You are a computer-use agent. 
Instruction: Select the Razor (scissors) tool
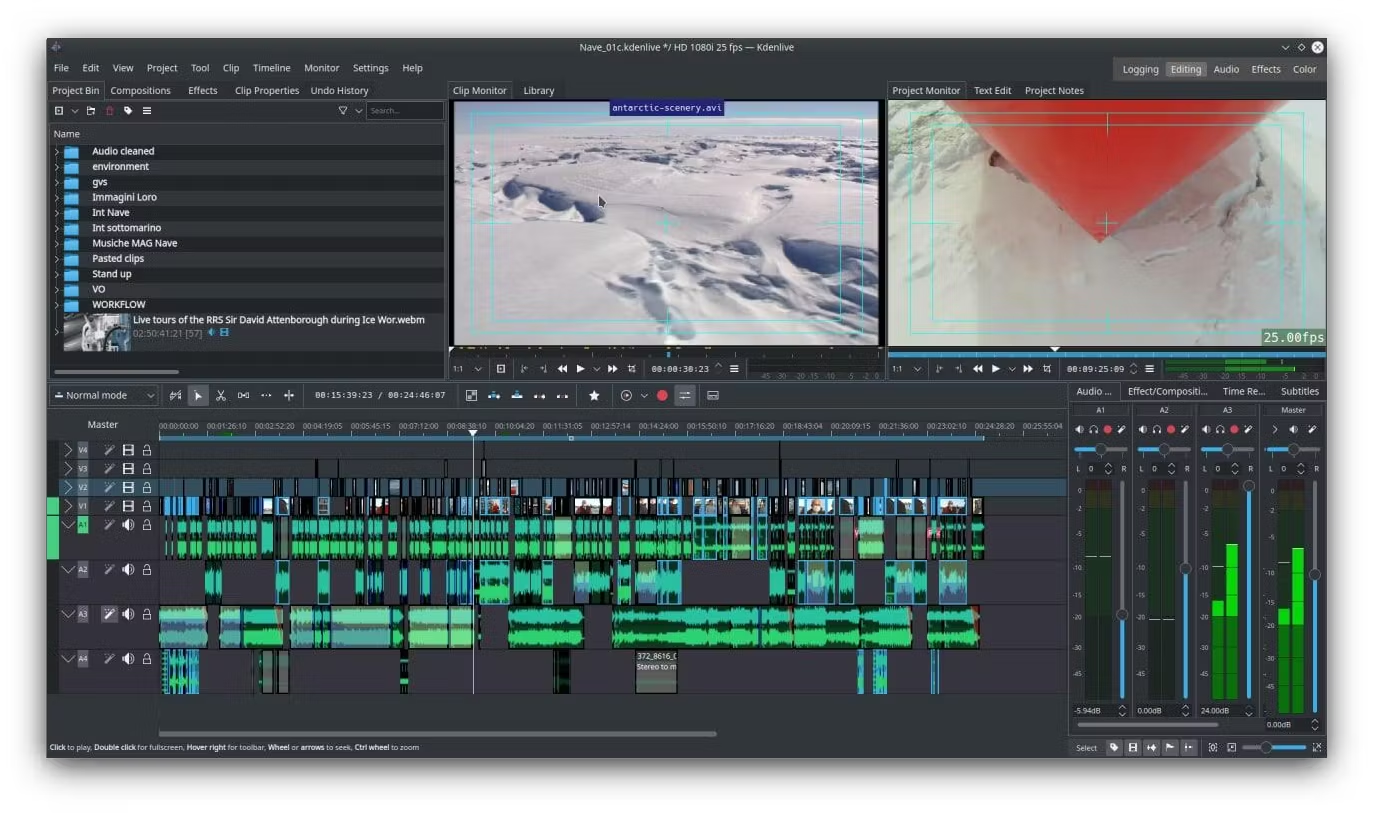[x=221, y=396]
